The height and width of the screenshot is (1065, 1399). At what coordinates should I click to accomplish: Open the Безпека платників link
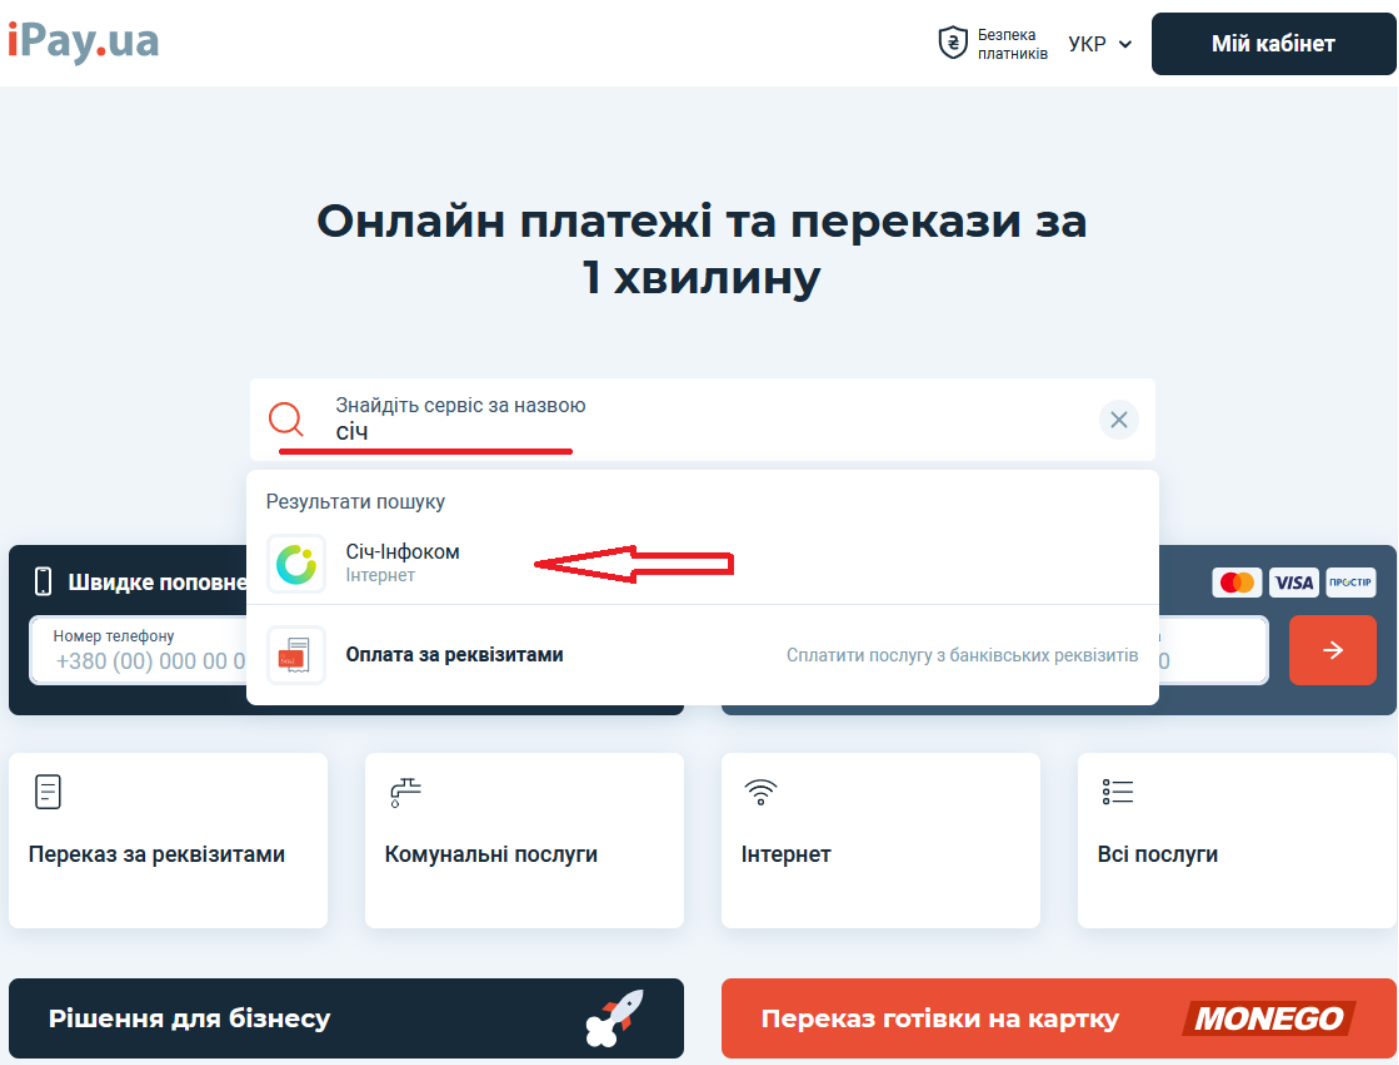[1012, 44]
